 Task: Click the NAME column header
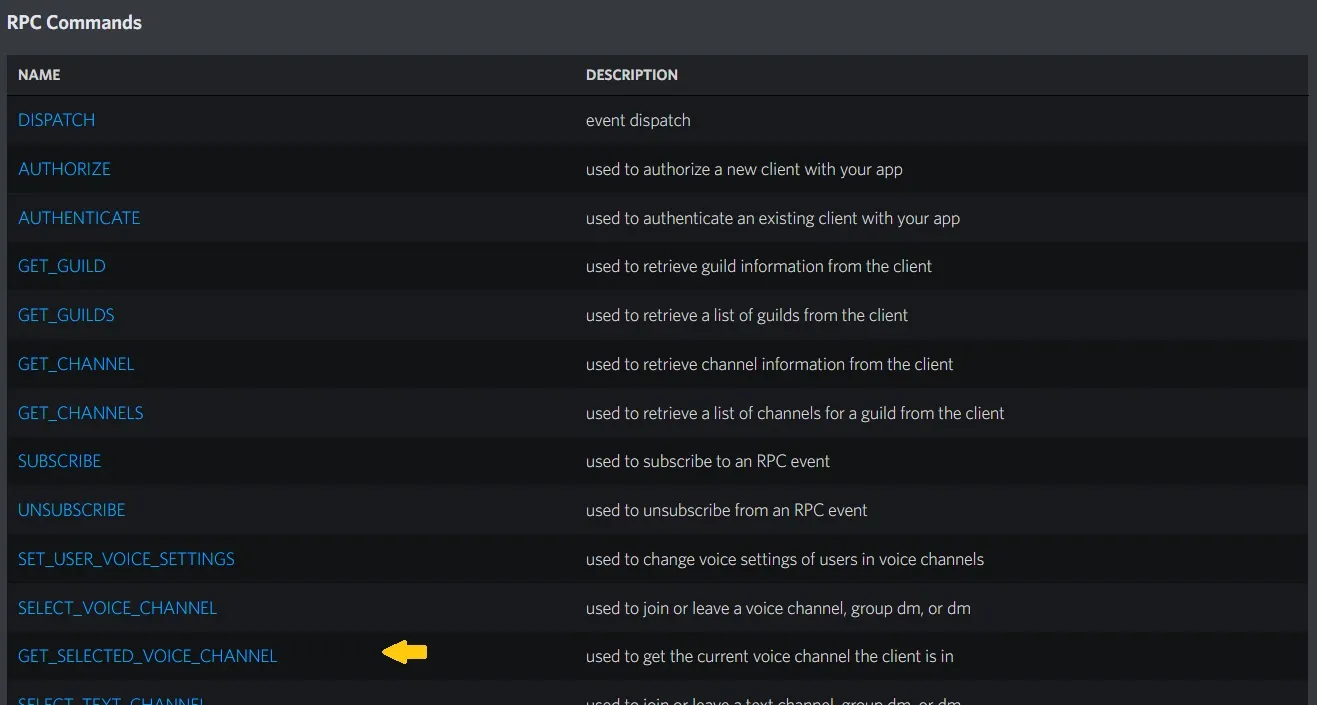(39, 74)
